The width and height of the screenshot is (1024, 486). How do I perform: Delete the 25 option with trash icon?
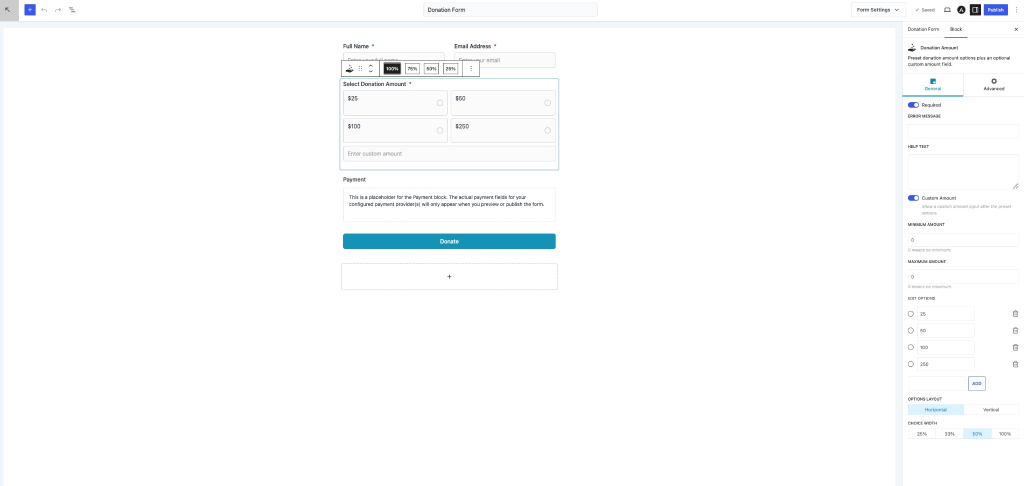tap(1015, 314)
